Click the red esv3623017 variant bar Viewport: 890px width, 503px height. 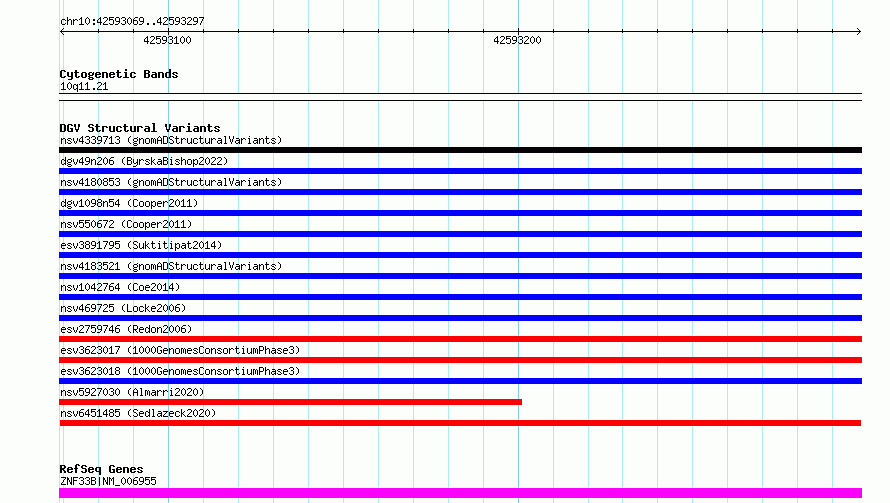click(460, 360)
